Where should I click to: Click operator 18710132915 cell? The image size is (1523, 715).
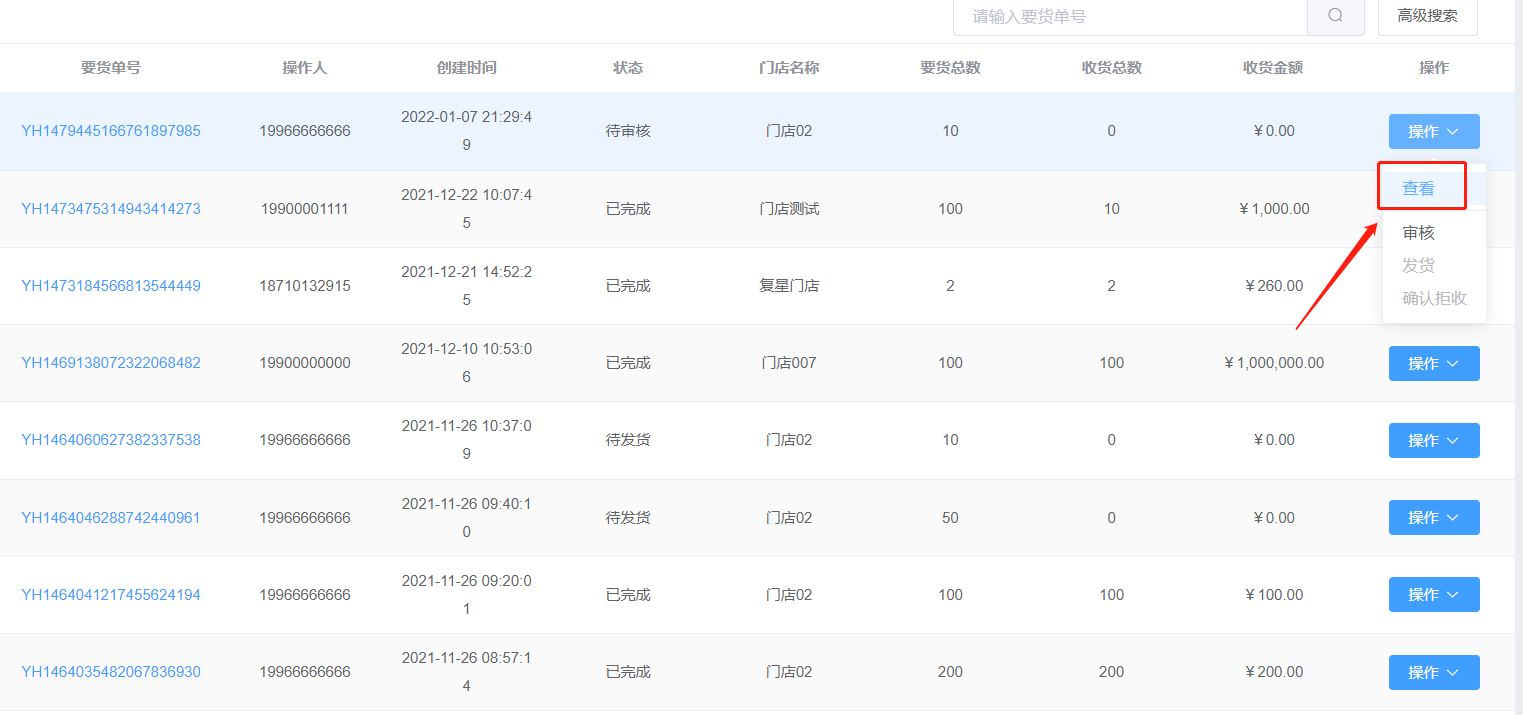tap(305, 286)
